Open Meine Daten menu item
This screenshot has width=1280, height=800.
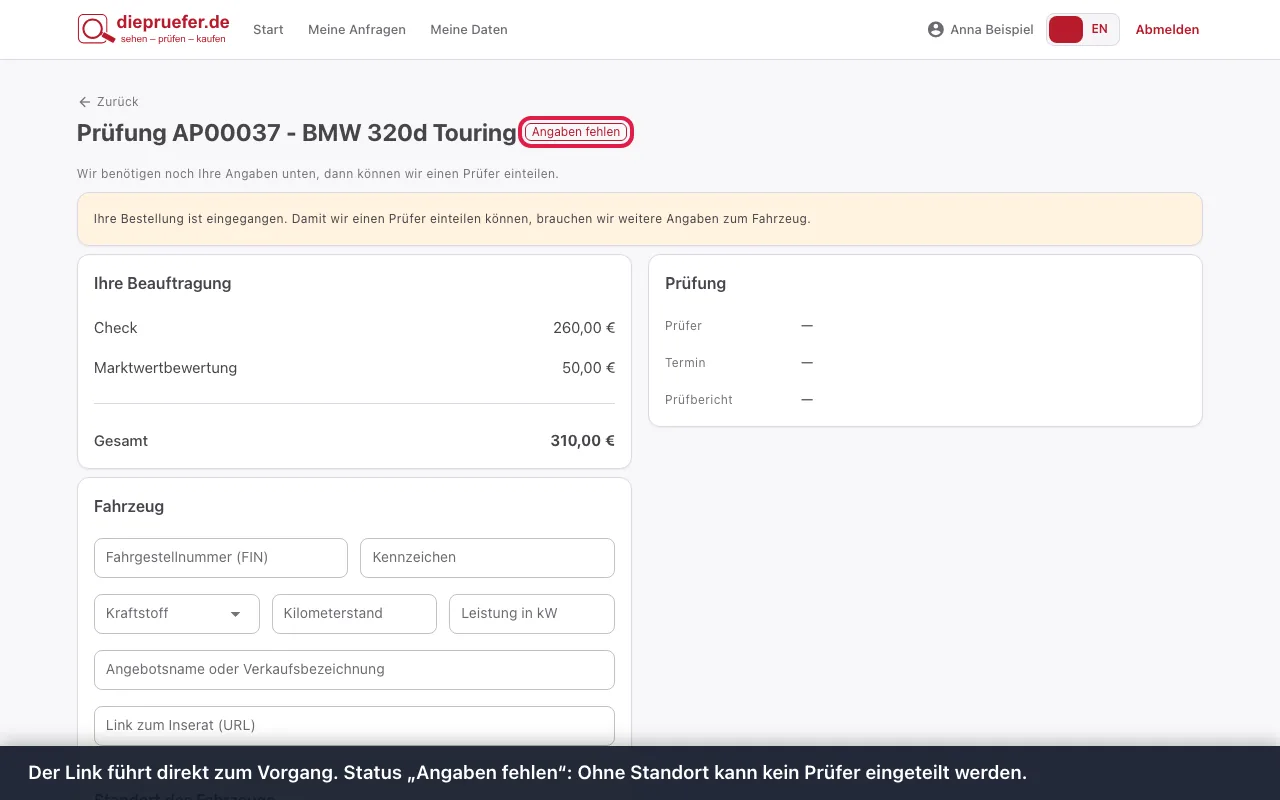point(469,30)
